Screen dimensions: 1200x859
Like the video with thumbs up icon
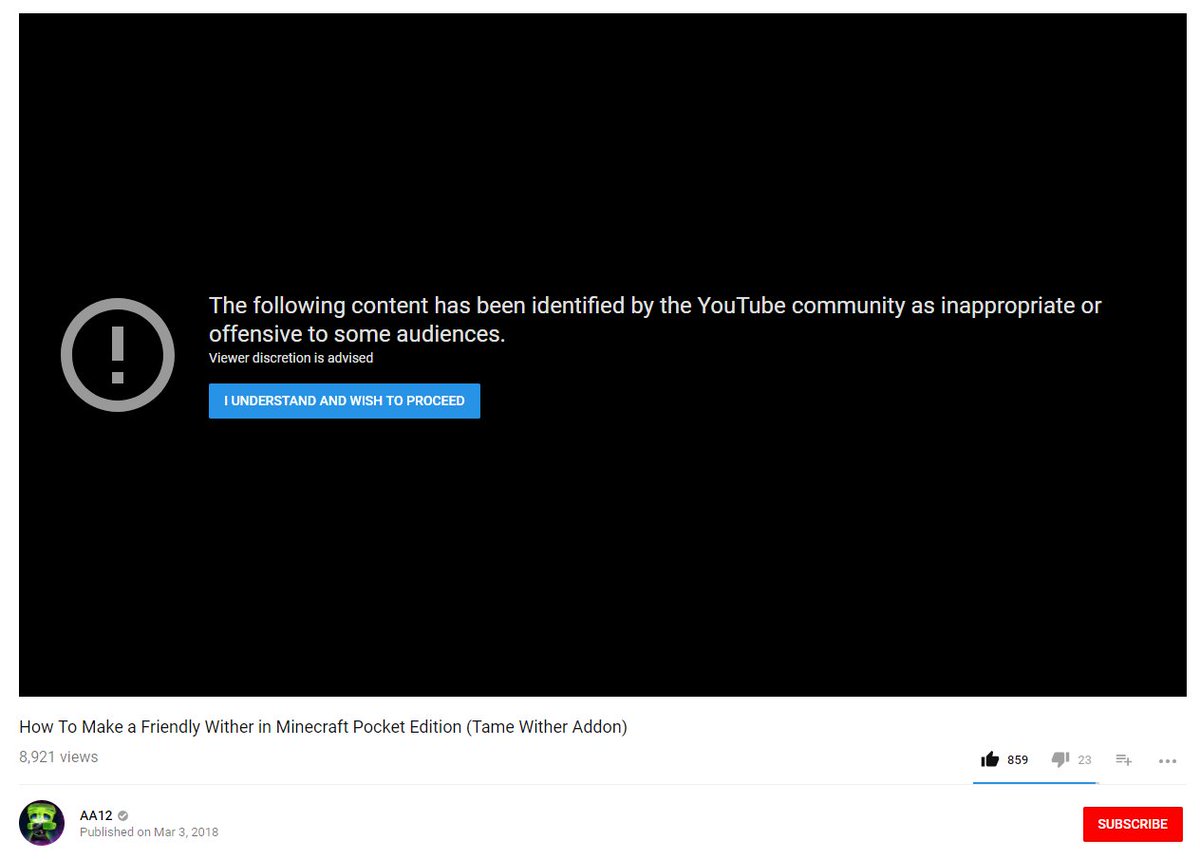[x=990, y=760]
